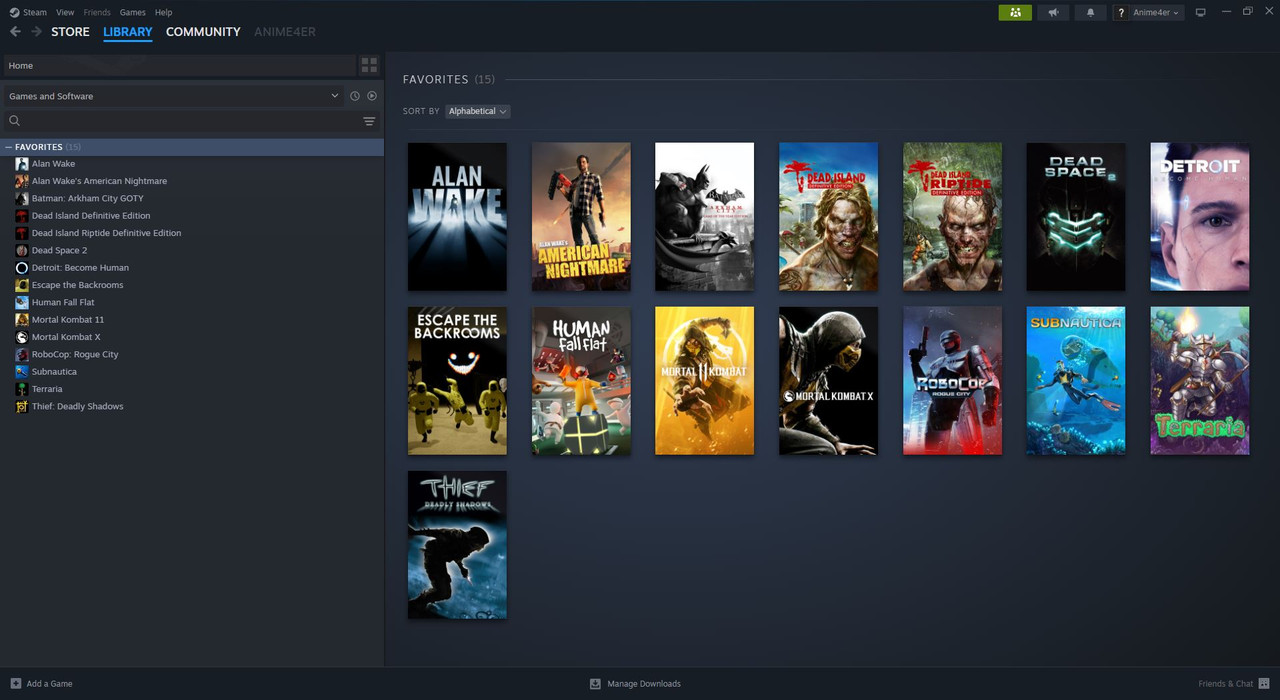Open Friends & Chat grid icon
The image size is (1280, 700).
coord(1264,684)
